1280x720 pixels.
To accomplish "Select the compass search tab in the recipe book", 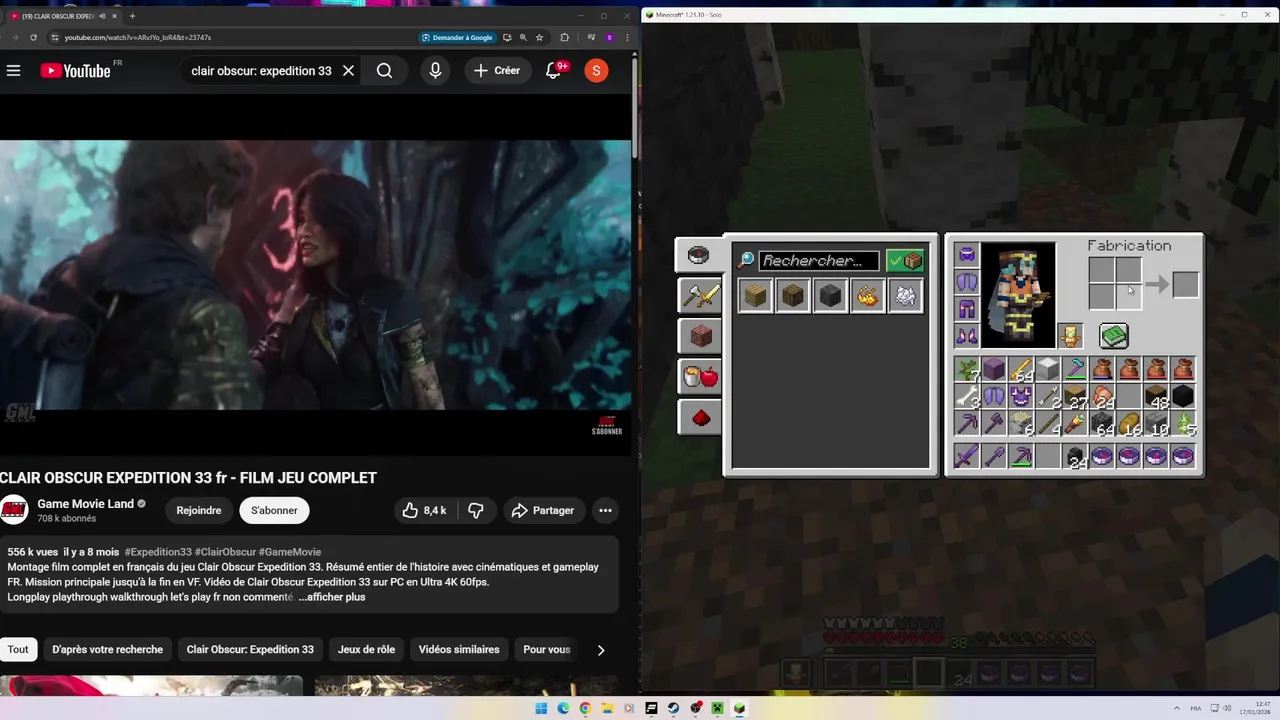I will click(699, 255).
